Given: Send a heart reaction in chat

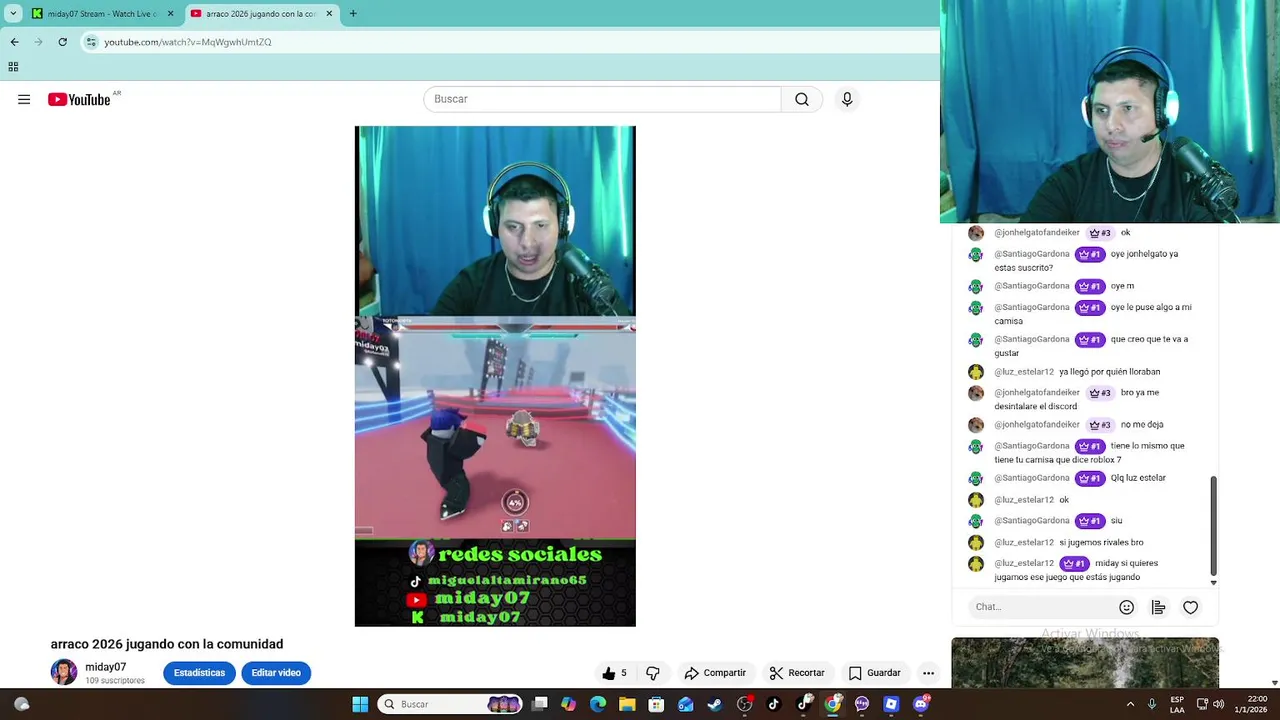Looking at the screenshot, I should pos(1190,607).
